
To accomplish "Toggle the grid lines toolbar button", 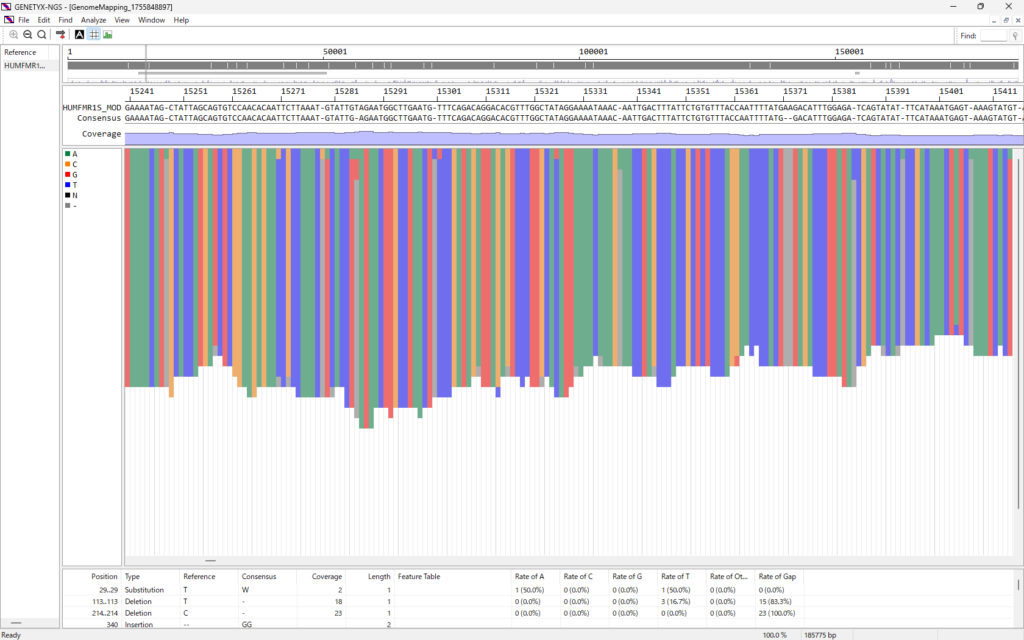I will click(x=94, y=34).
